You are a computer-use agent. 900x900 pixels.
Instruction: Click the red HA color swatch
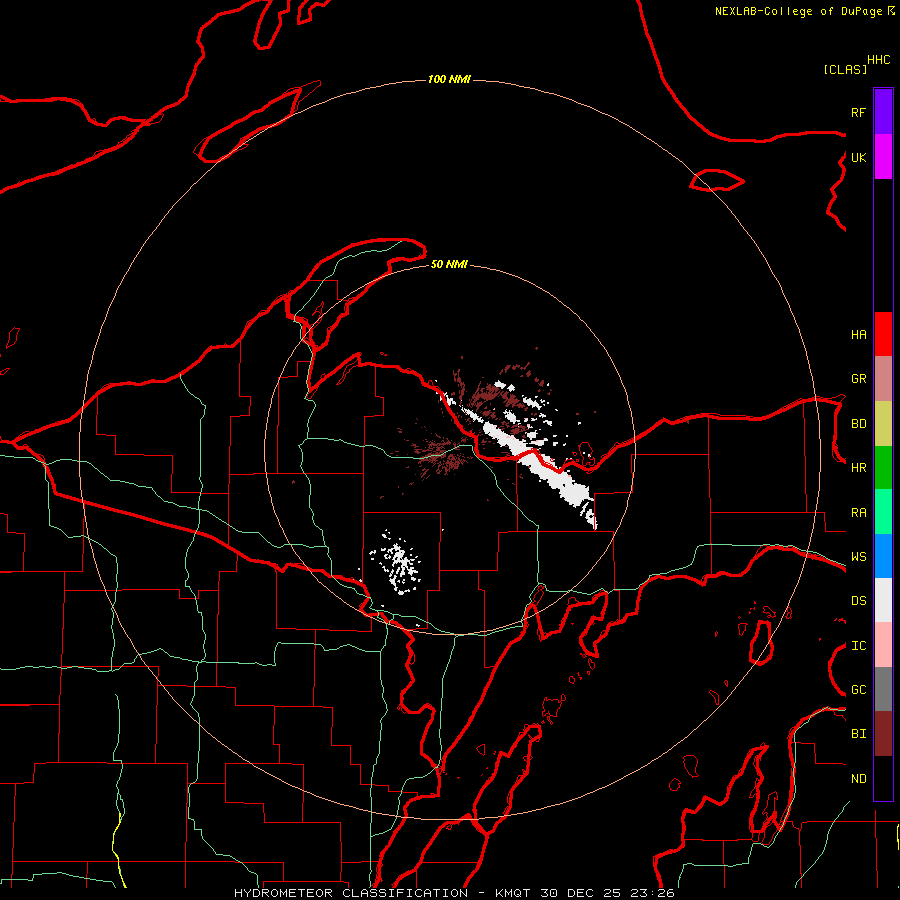click(x=883, y=334)
